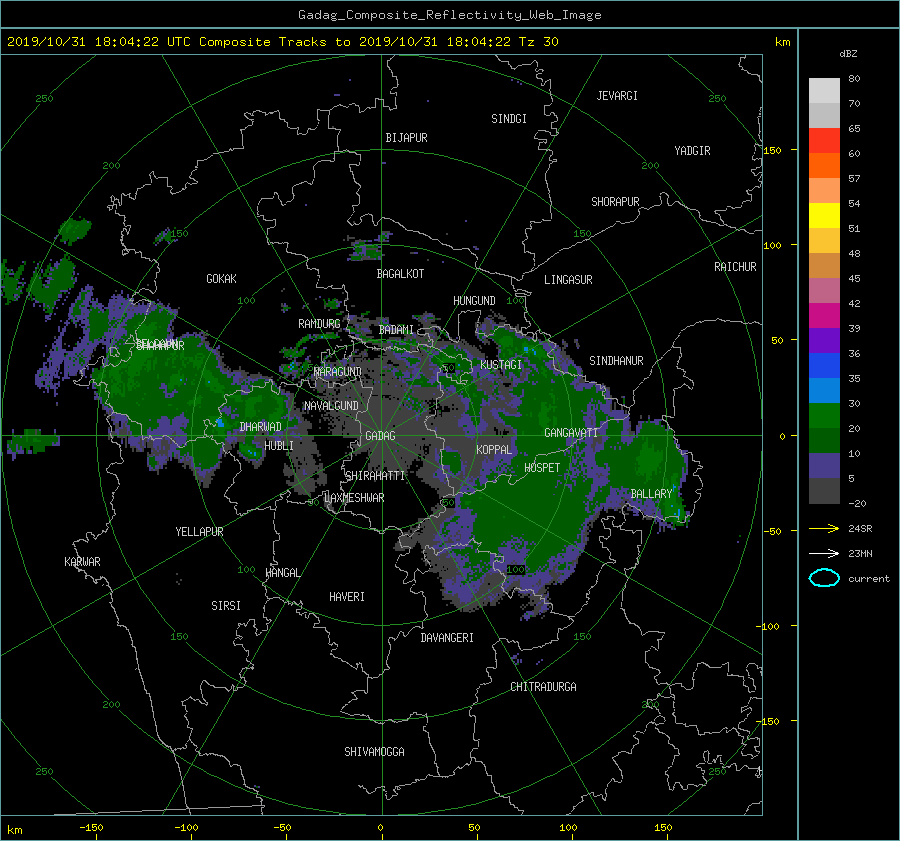Click the cyan 'current' ellipse legend symbol
The image size is (900, 841).
point(824,578)
